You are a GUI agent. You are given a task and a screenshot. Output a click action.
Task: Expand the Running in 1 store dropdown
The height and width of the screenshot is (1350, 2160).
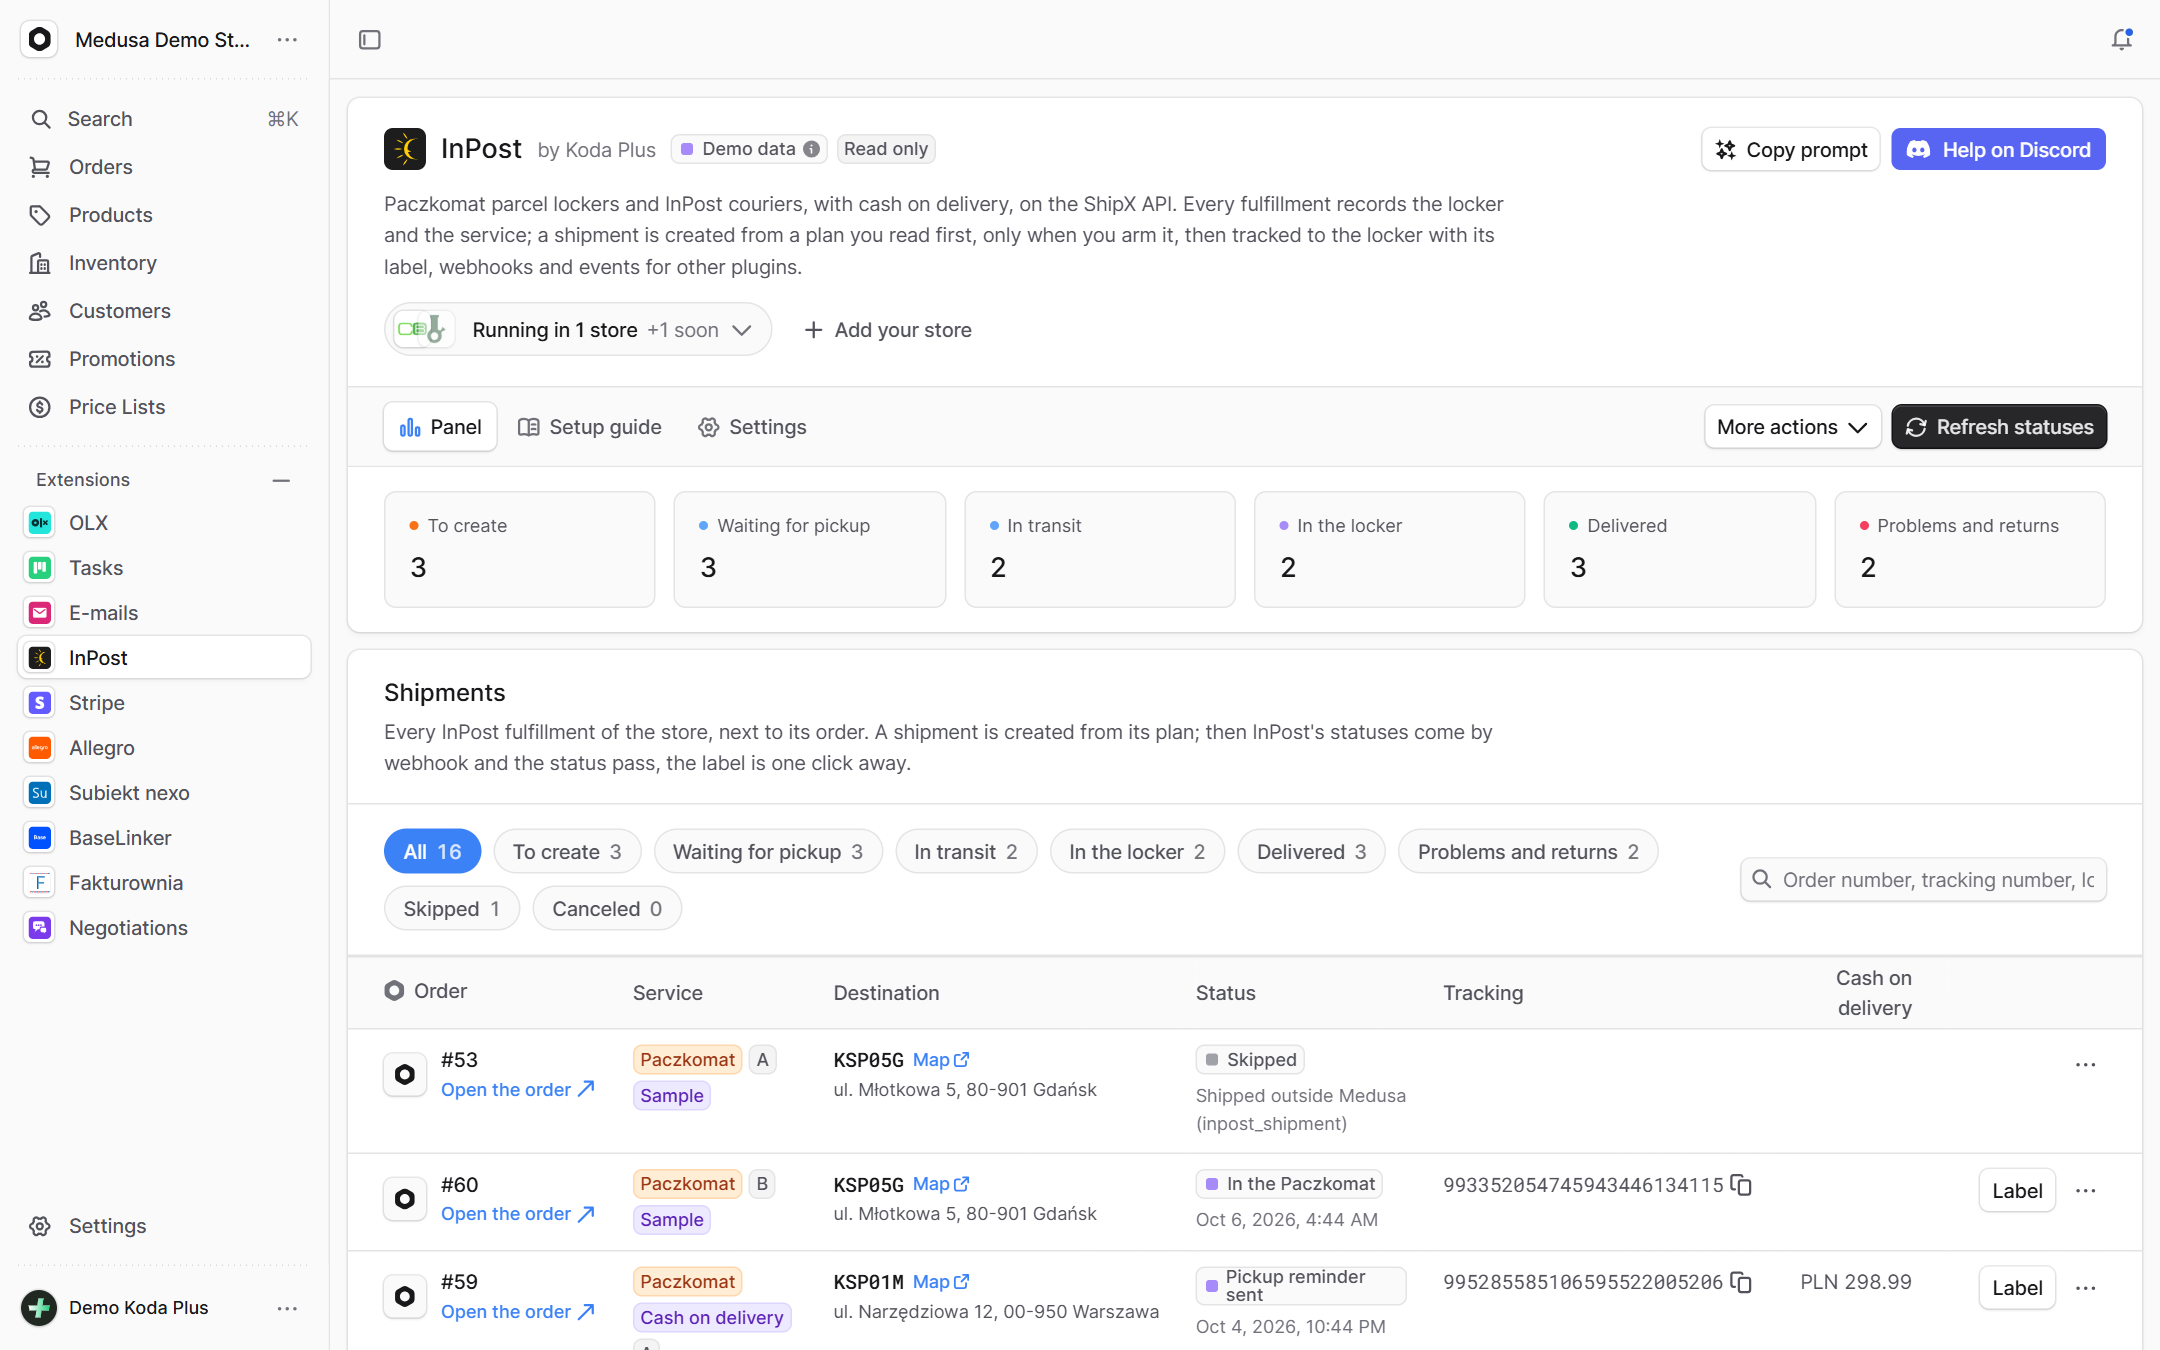[578, 330]
